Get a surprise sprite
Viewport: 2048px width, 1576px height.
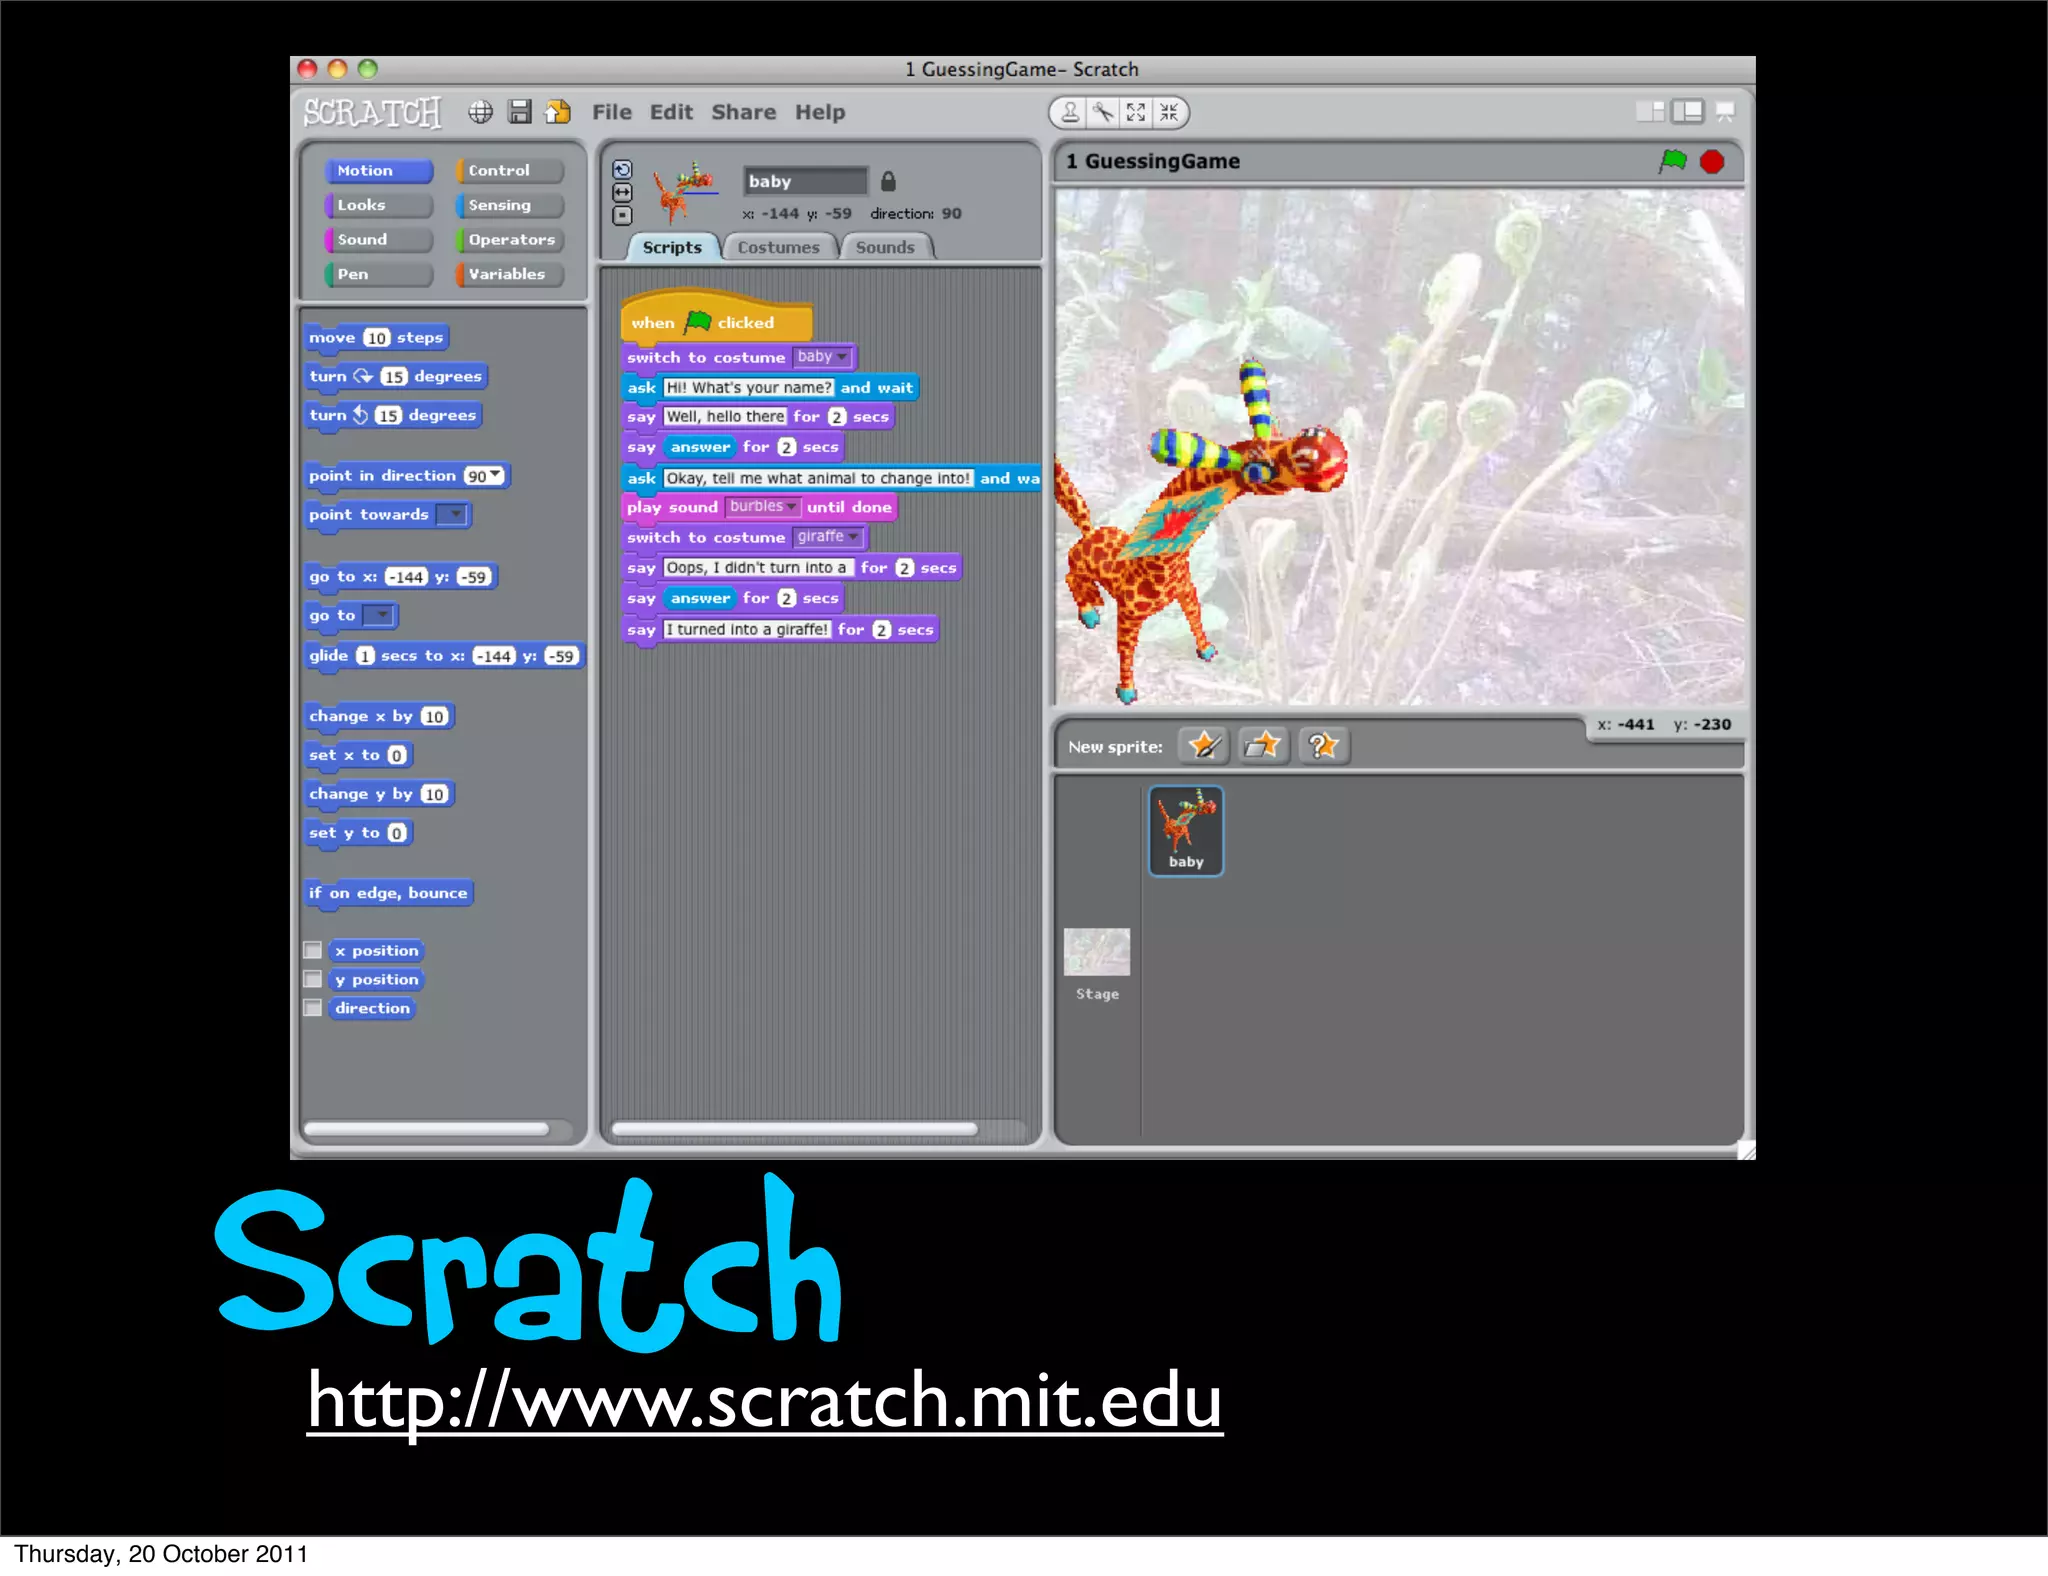pos(1323,745)
